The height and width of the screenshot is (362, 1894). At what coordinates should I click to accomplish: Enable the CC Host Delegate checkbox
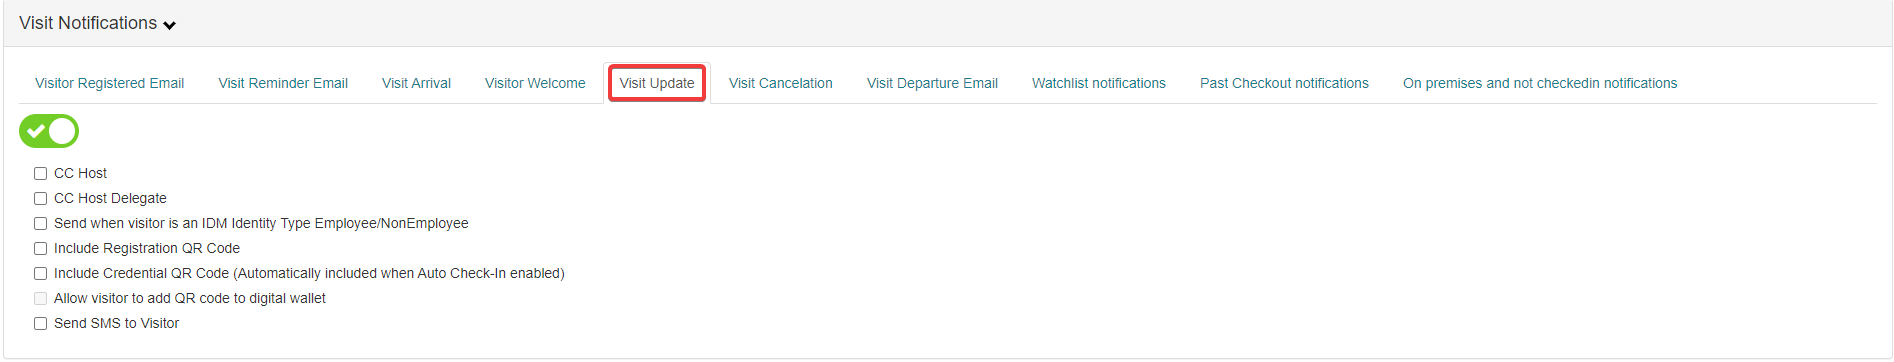41,199
